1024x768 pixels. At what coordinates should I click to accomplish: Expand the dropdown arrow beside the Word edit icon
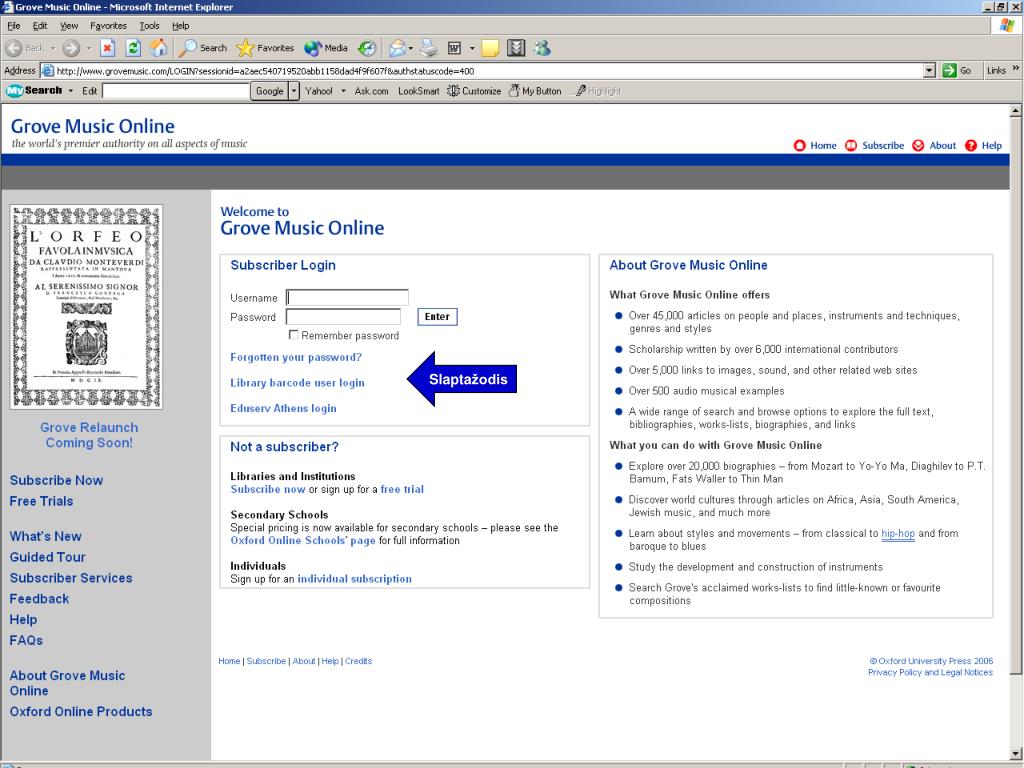(472, 48)
